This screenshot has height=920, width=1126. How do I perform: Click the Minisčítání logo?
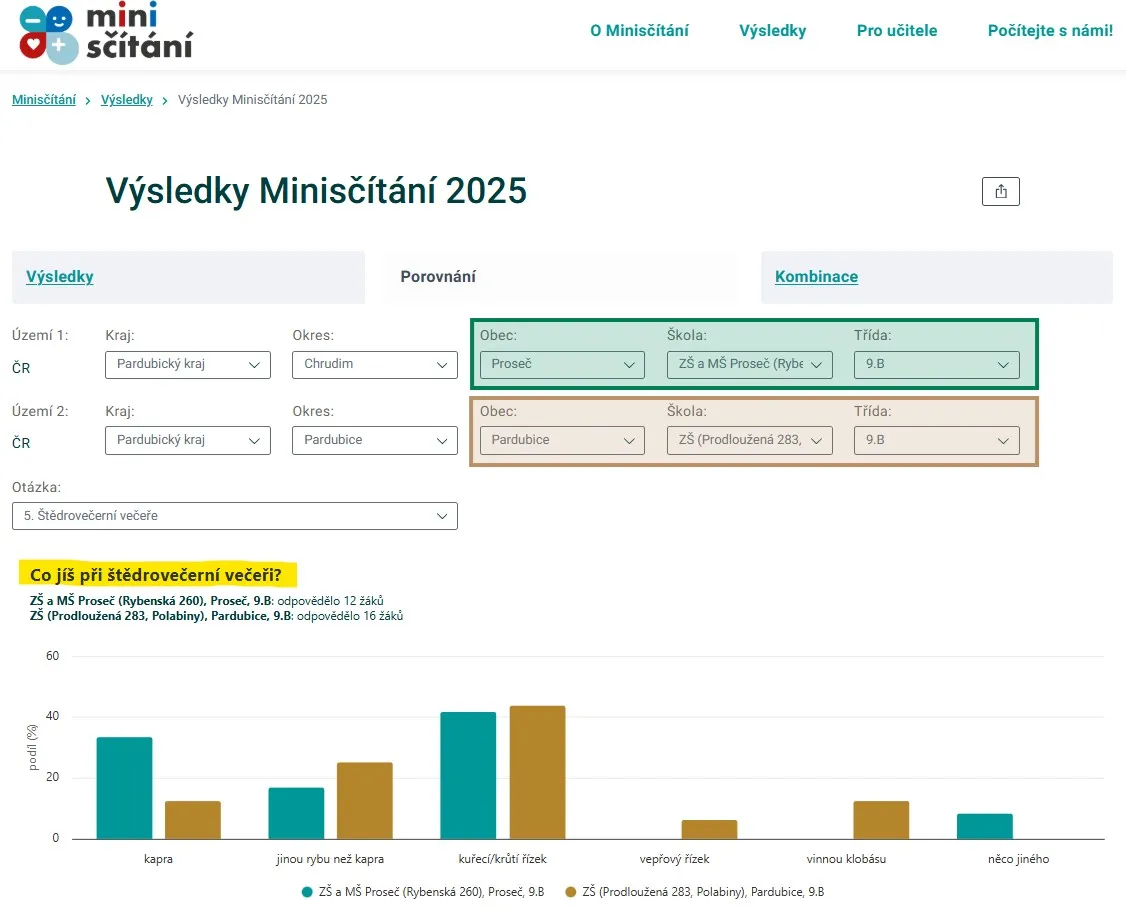click(x=106, y=33)
